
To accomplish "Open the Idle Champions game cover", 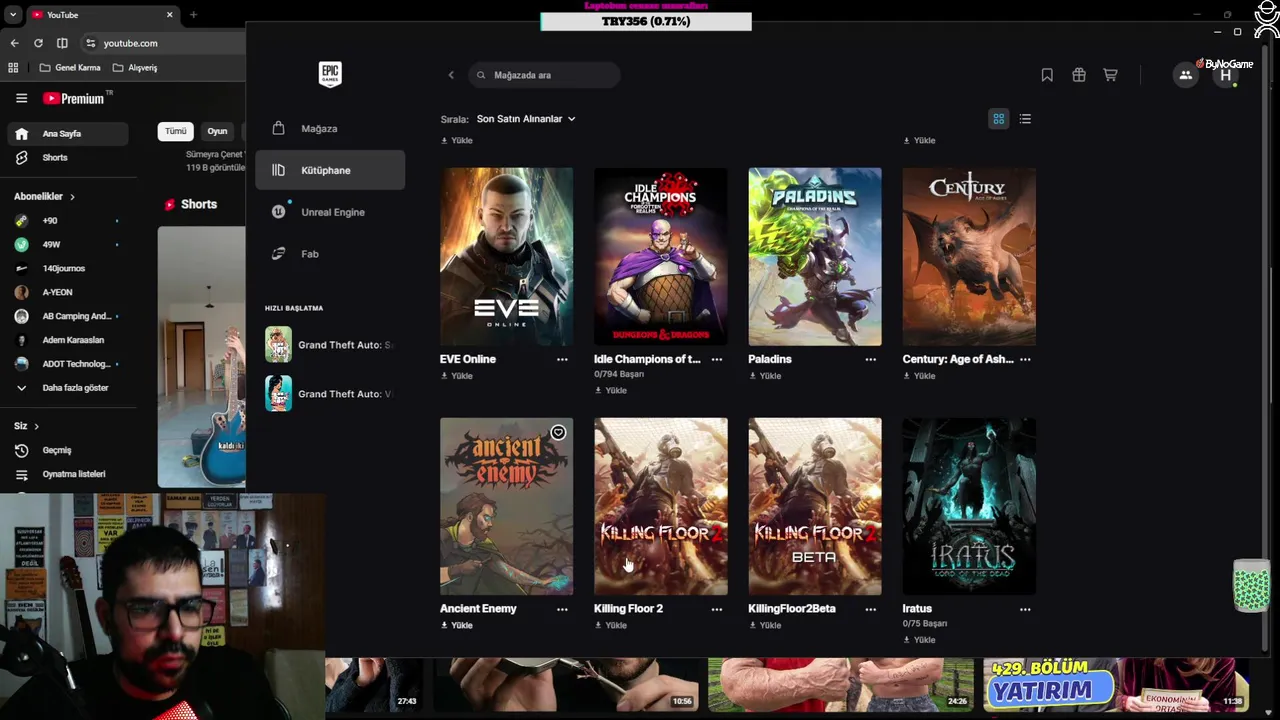I will click(x=661, y=257).
